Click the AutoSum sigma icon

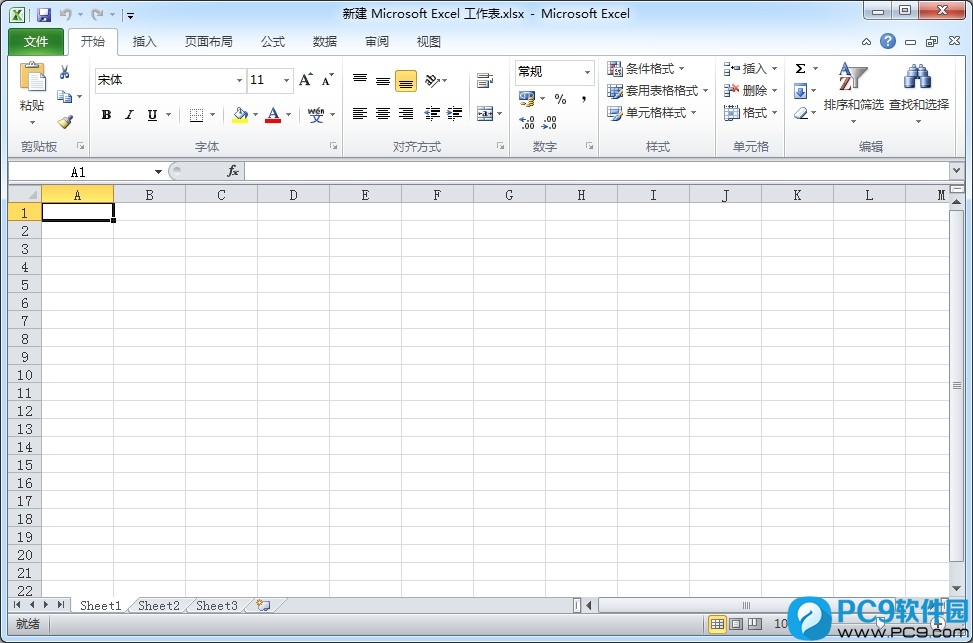(800, 68)
